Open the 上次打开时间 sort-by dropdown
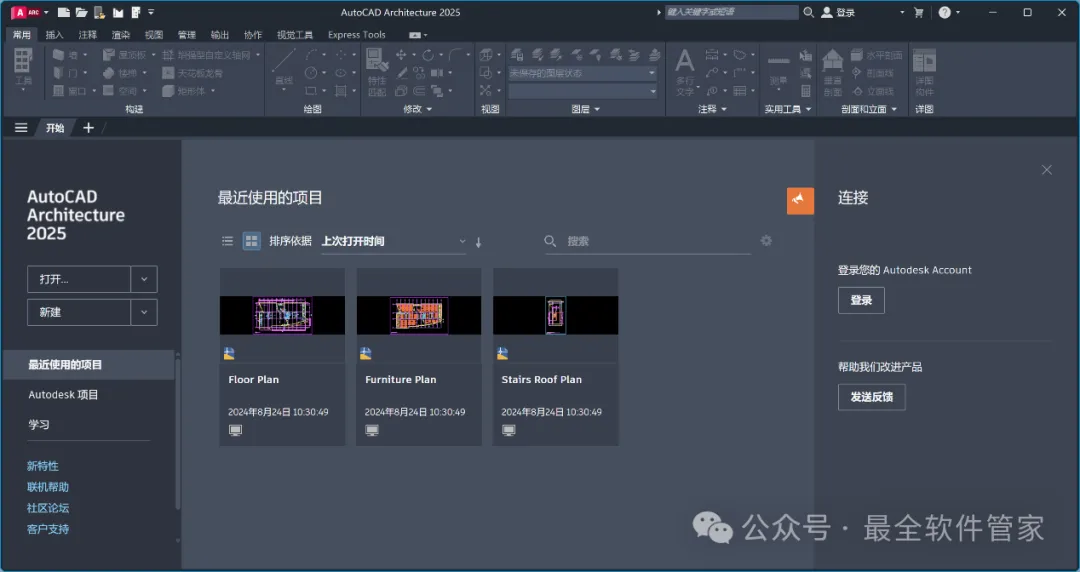This screenshot has height=572, width=1080. (394, 241)
